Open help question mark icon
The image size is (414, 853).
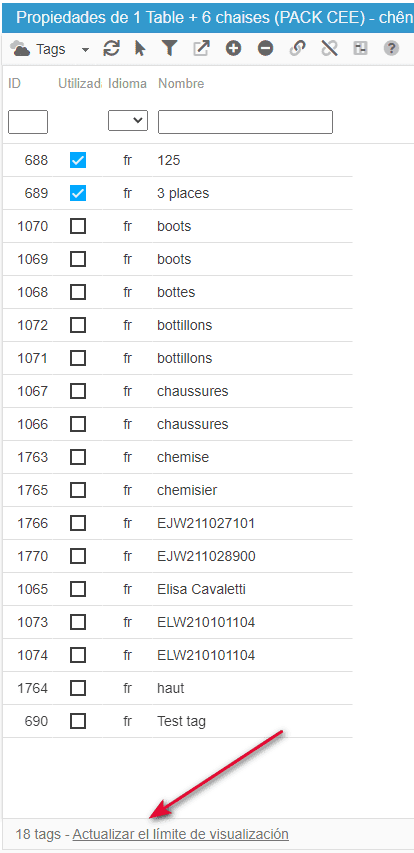(391, 49)
